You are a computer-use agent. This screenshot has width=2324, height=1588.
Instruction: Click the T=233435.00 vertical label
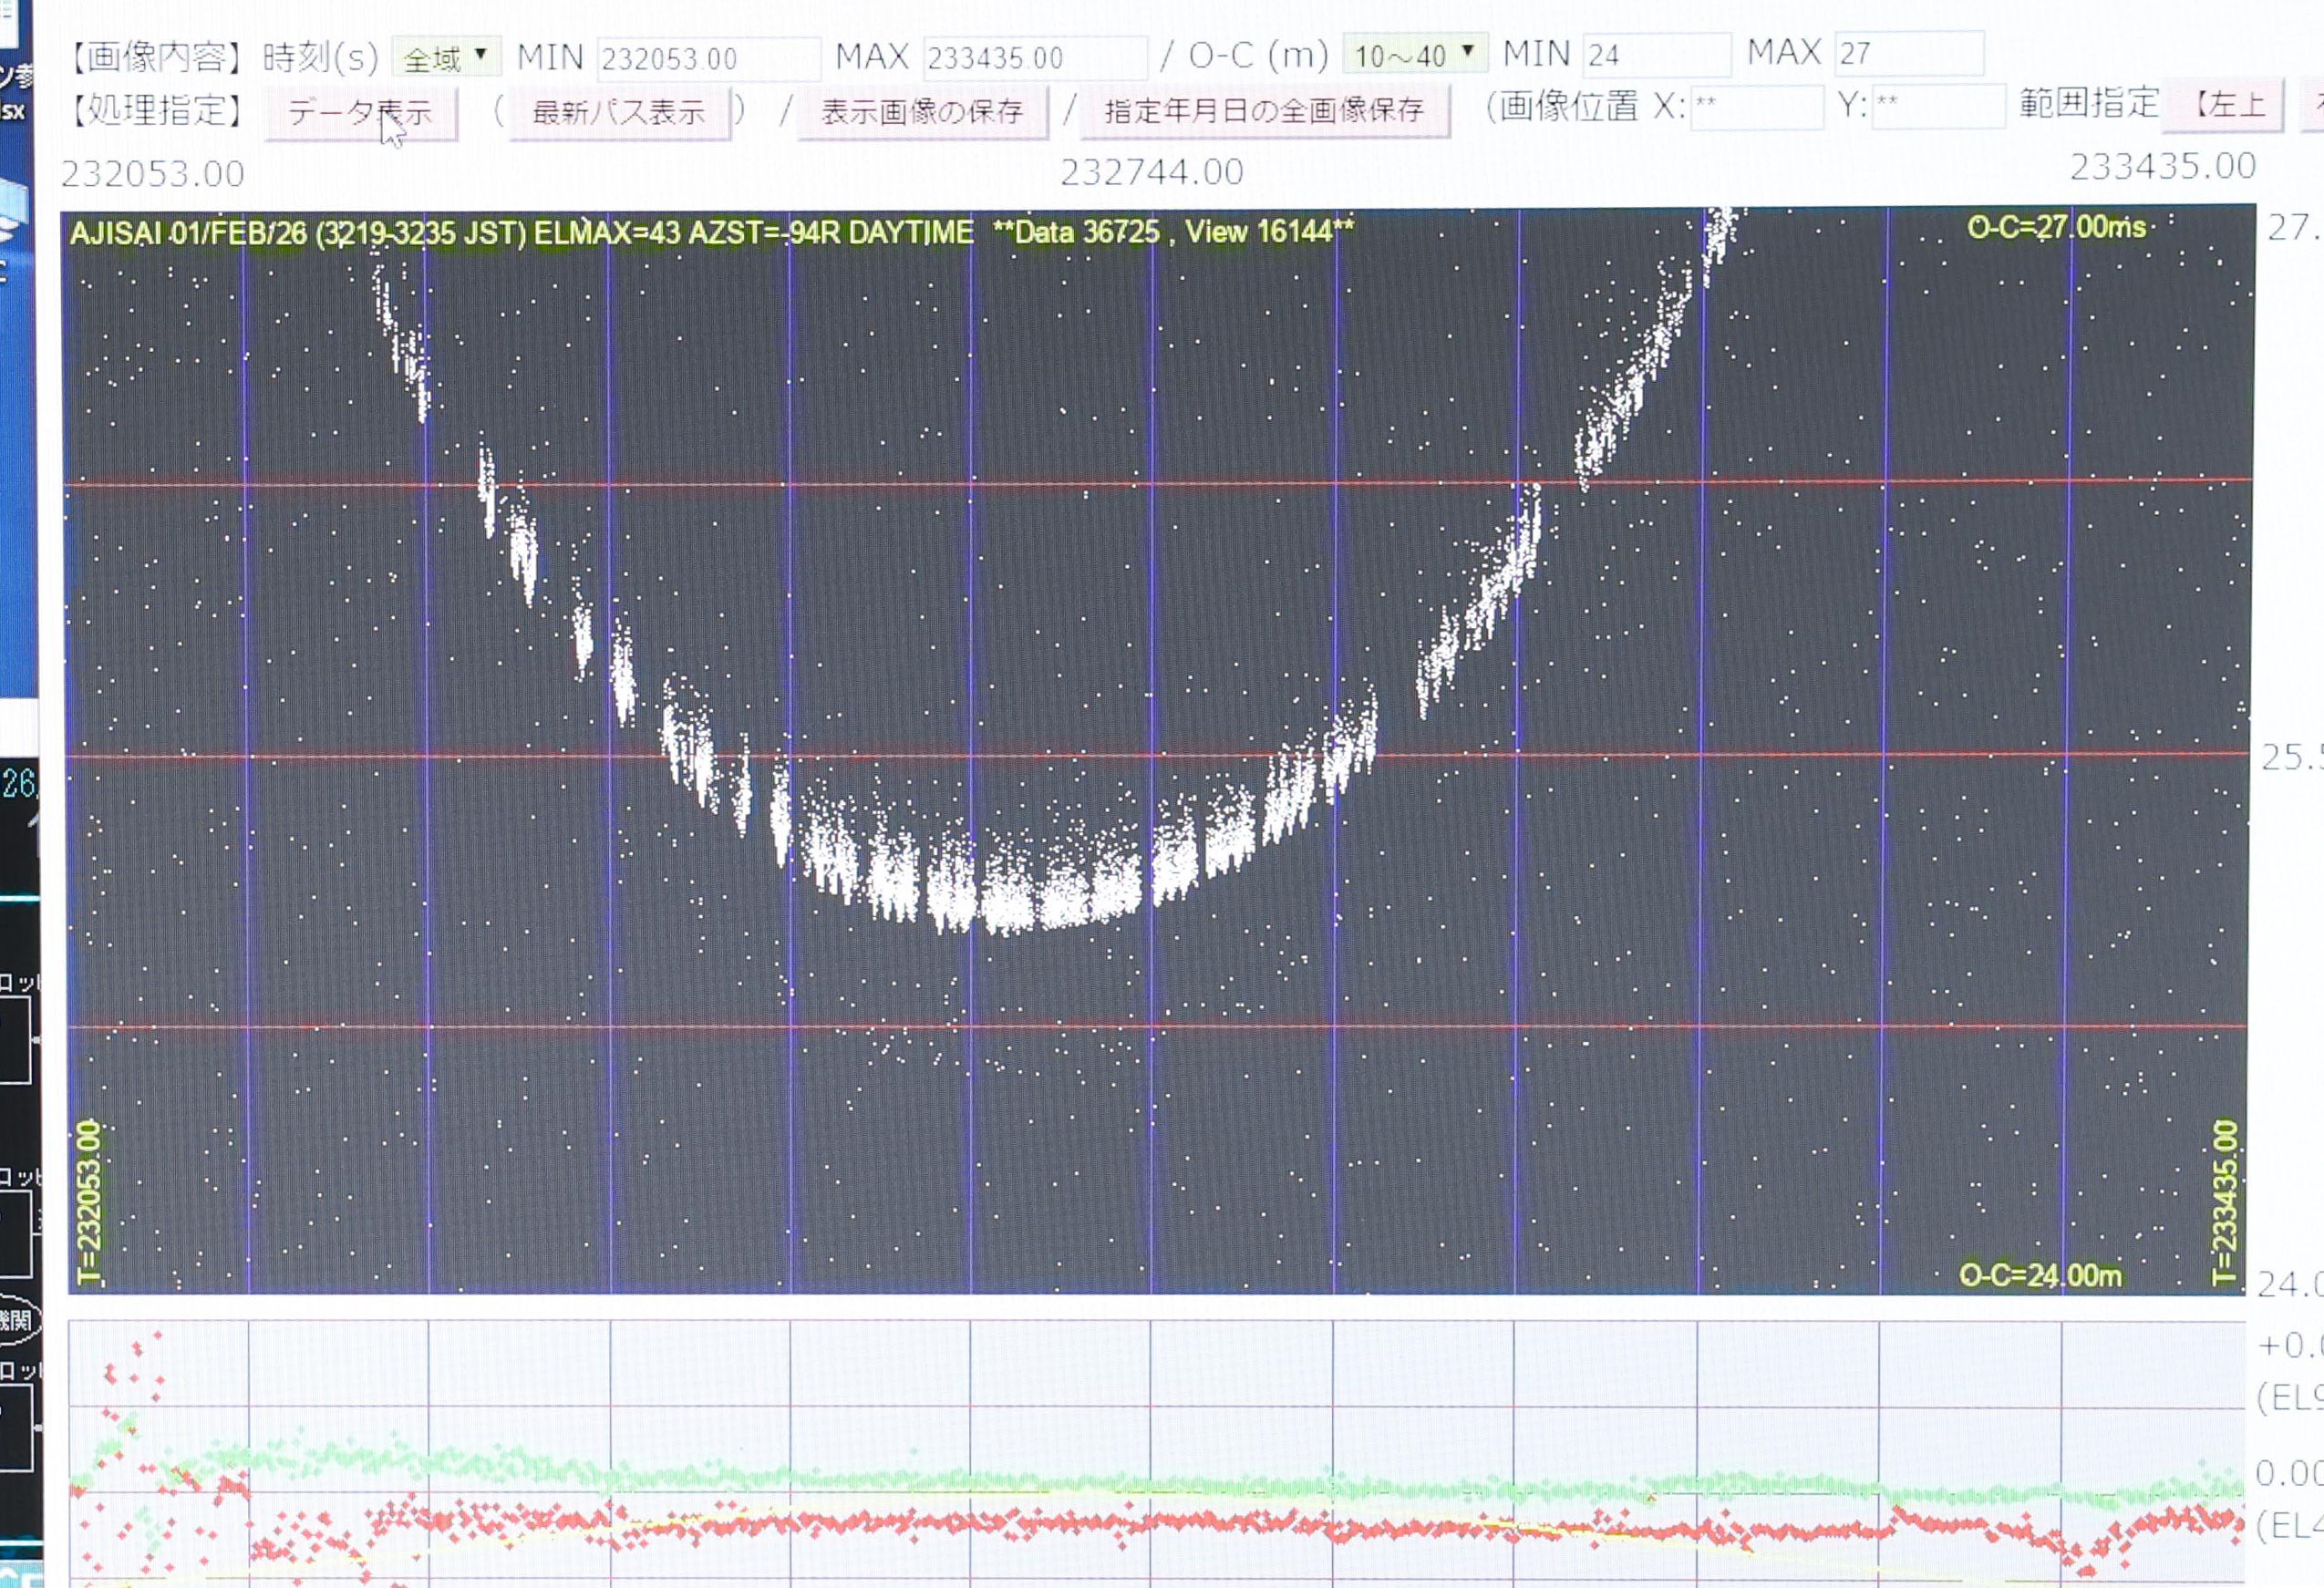click(x=2224, y=1203)
